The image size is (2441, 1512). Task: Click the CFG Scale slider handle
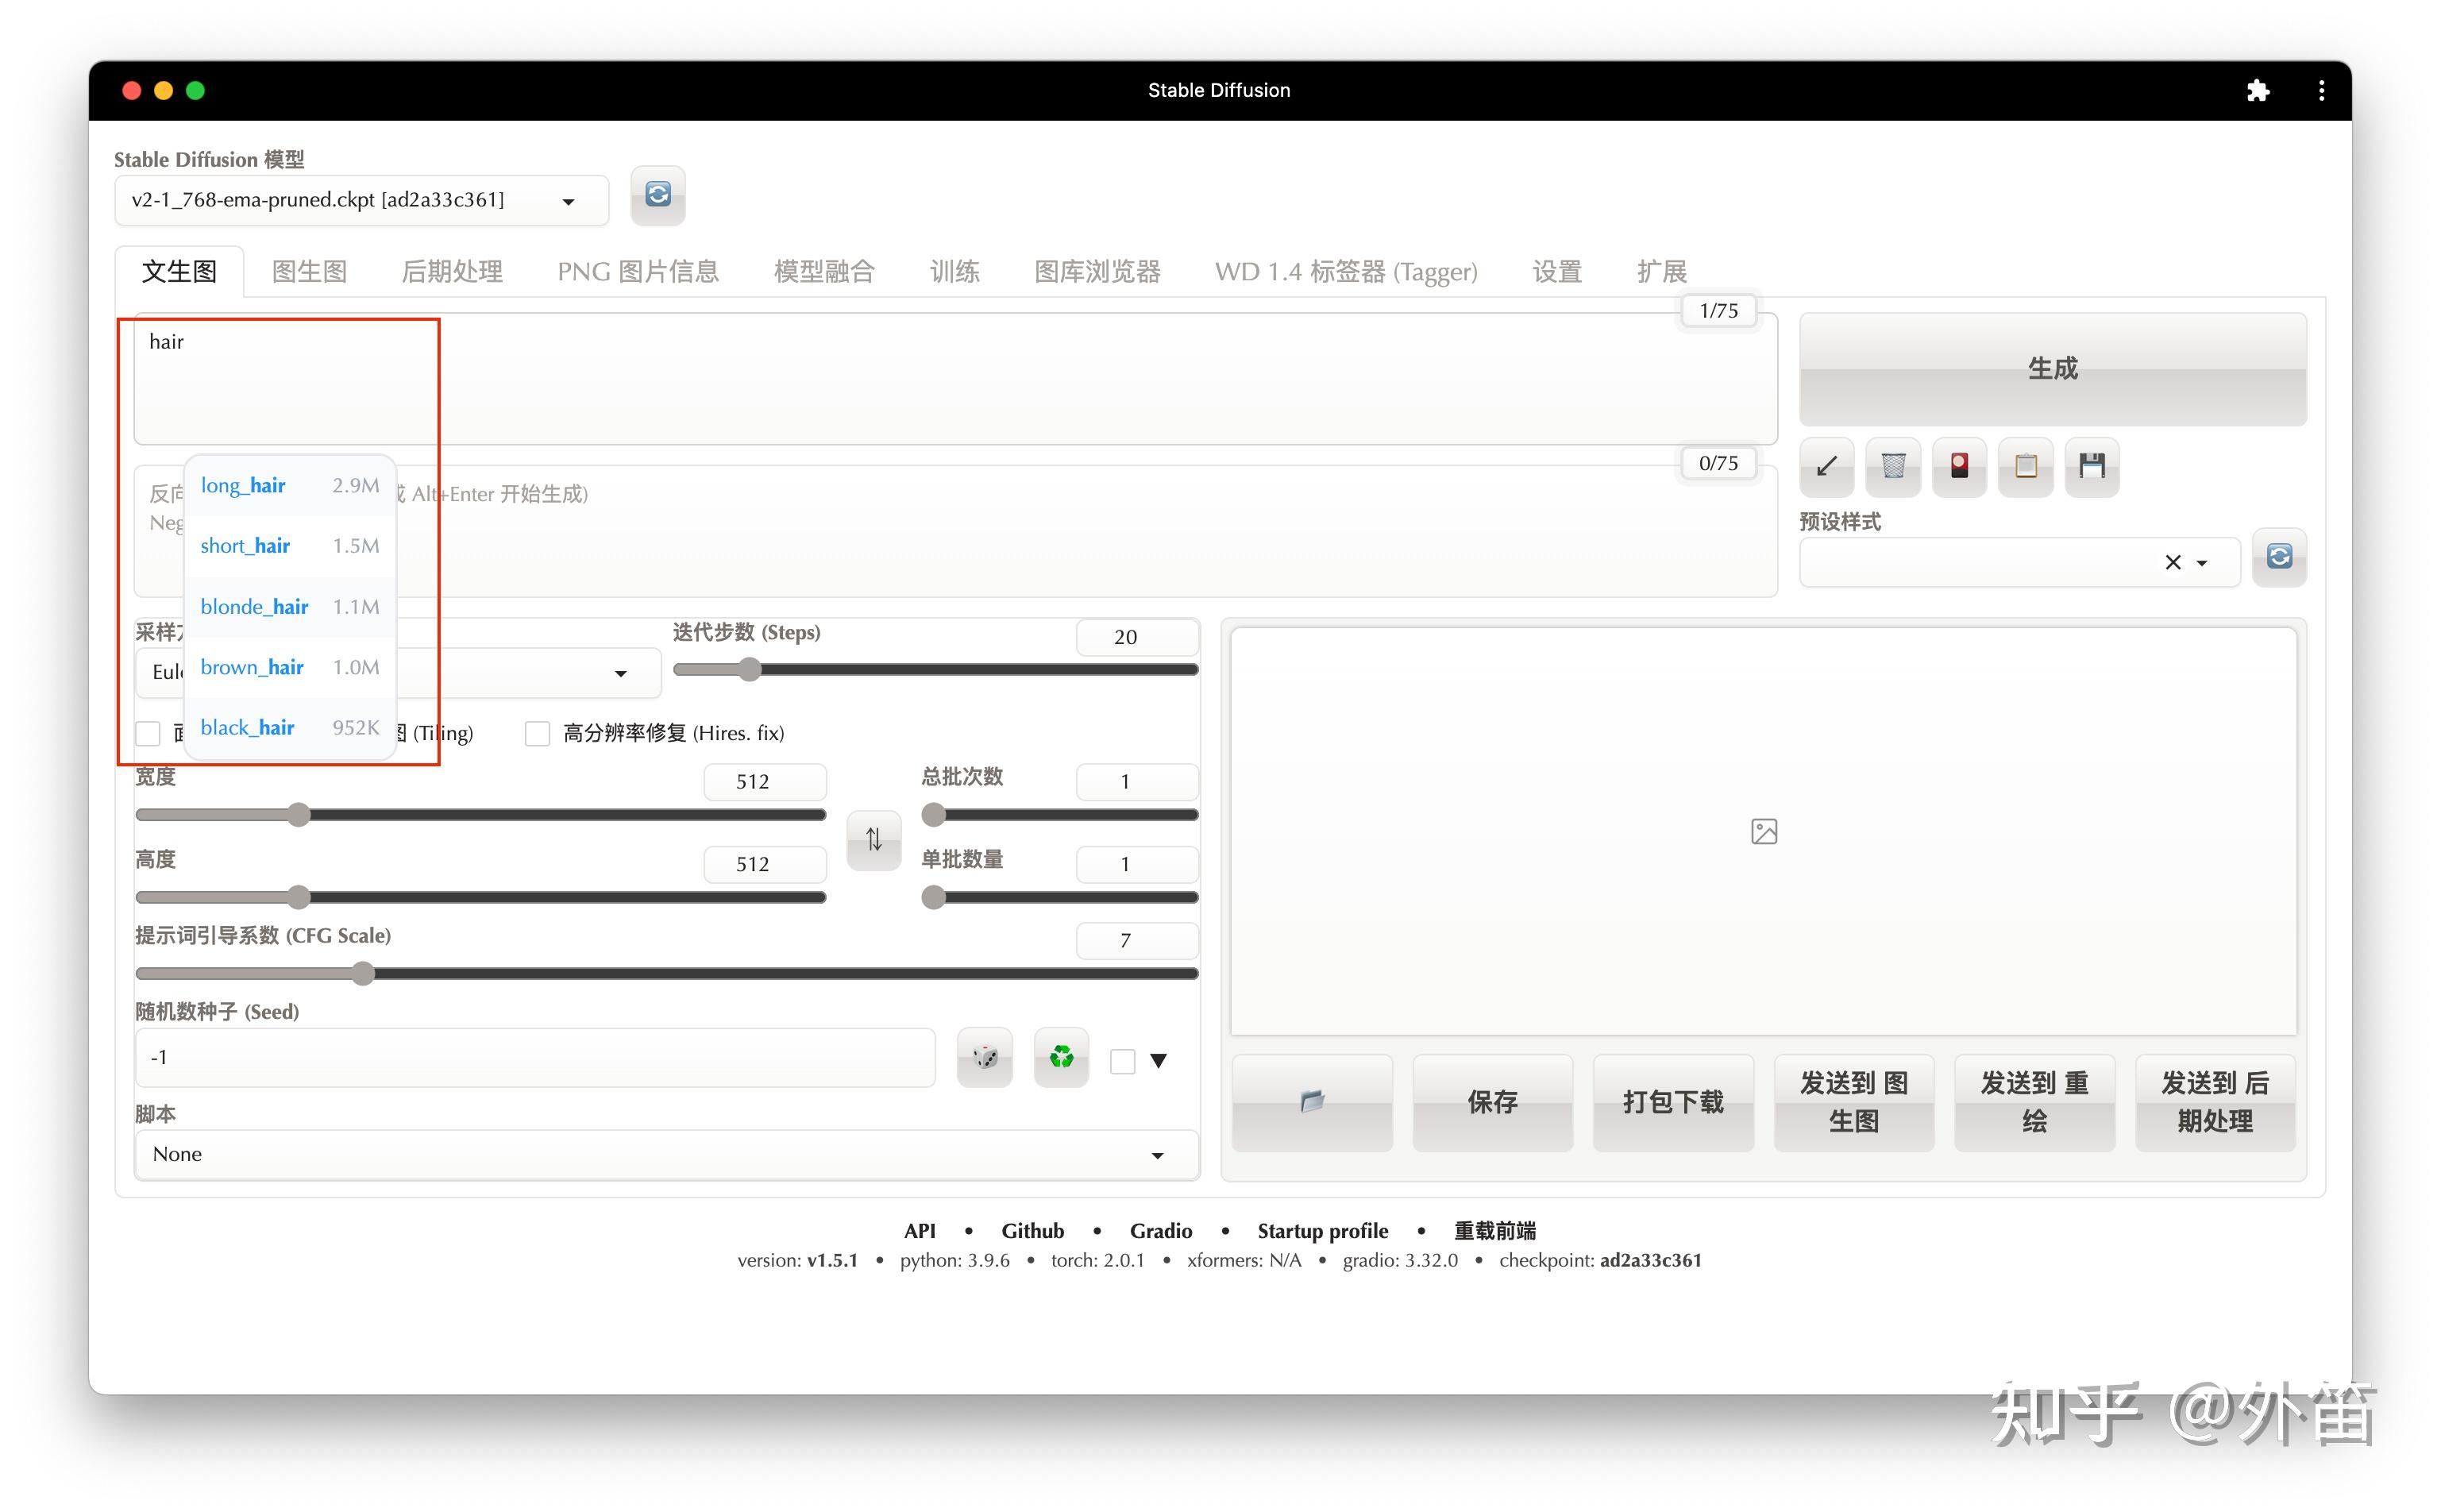(363, 973)
